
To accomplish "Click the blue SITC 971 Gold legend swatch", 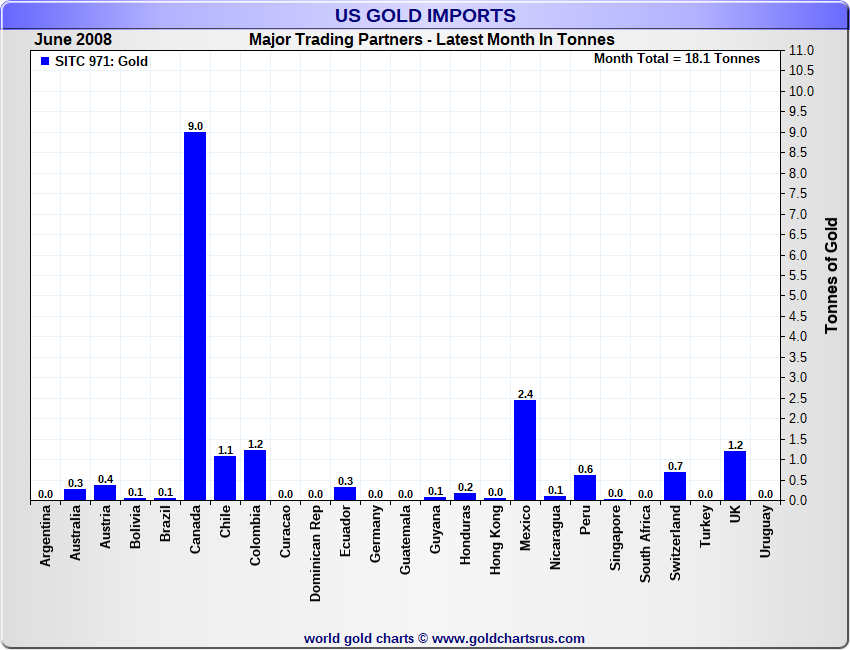I will (44, 61).
